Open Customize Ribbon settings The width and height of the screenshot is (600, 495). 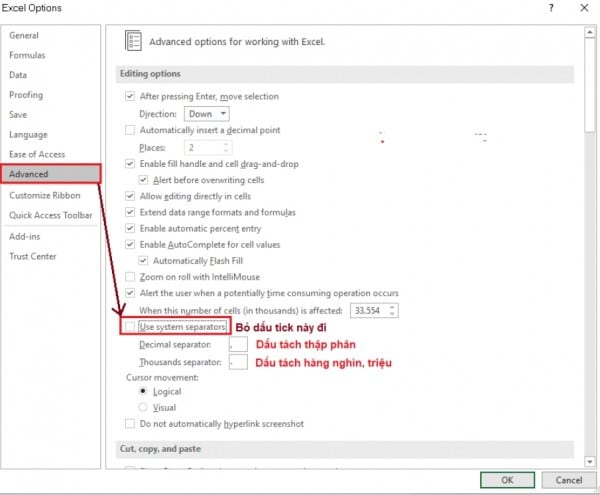click(45, 195)
